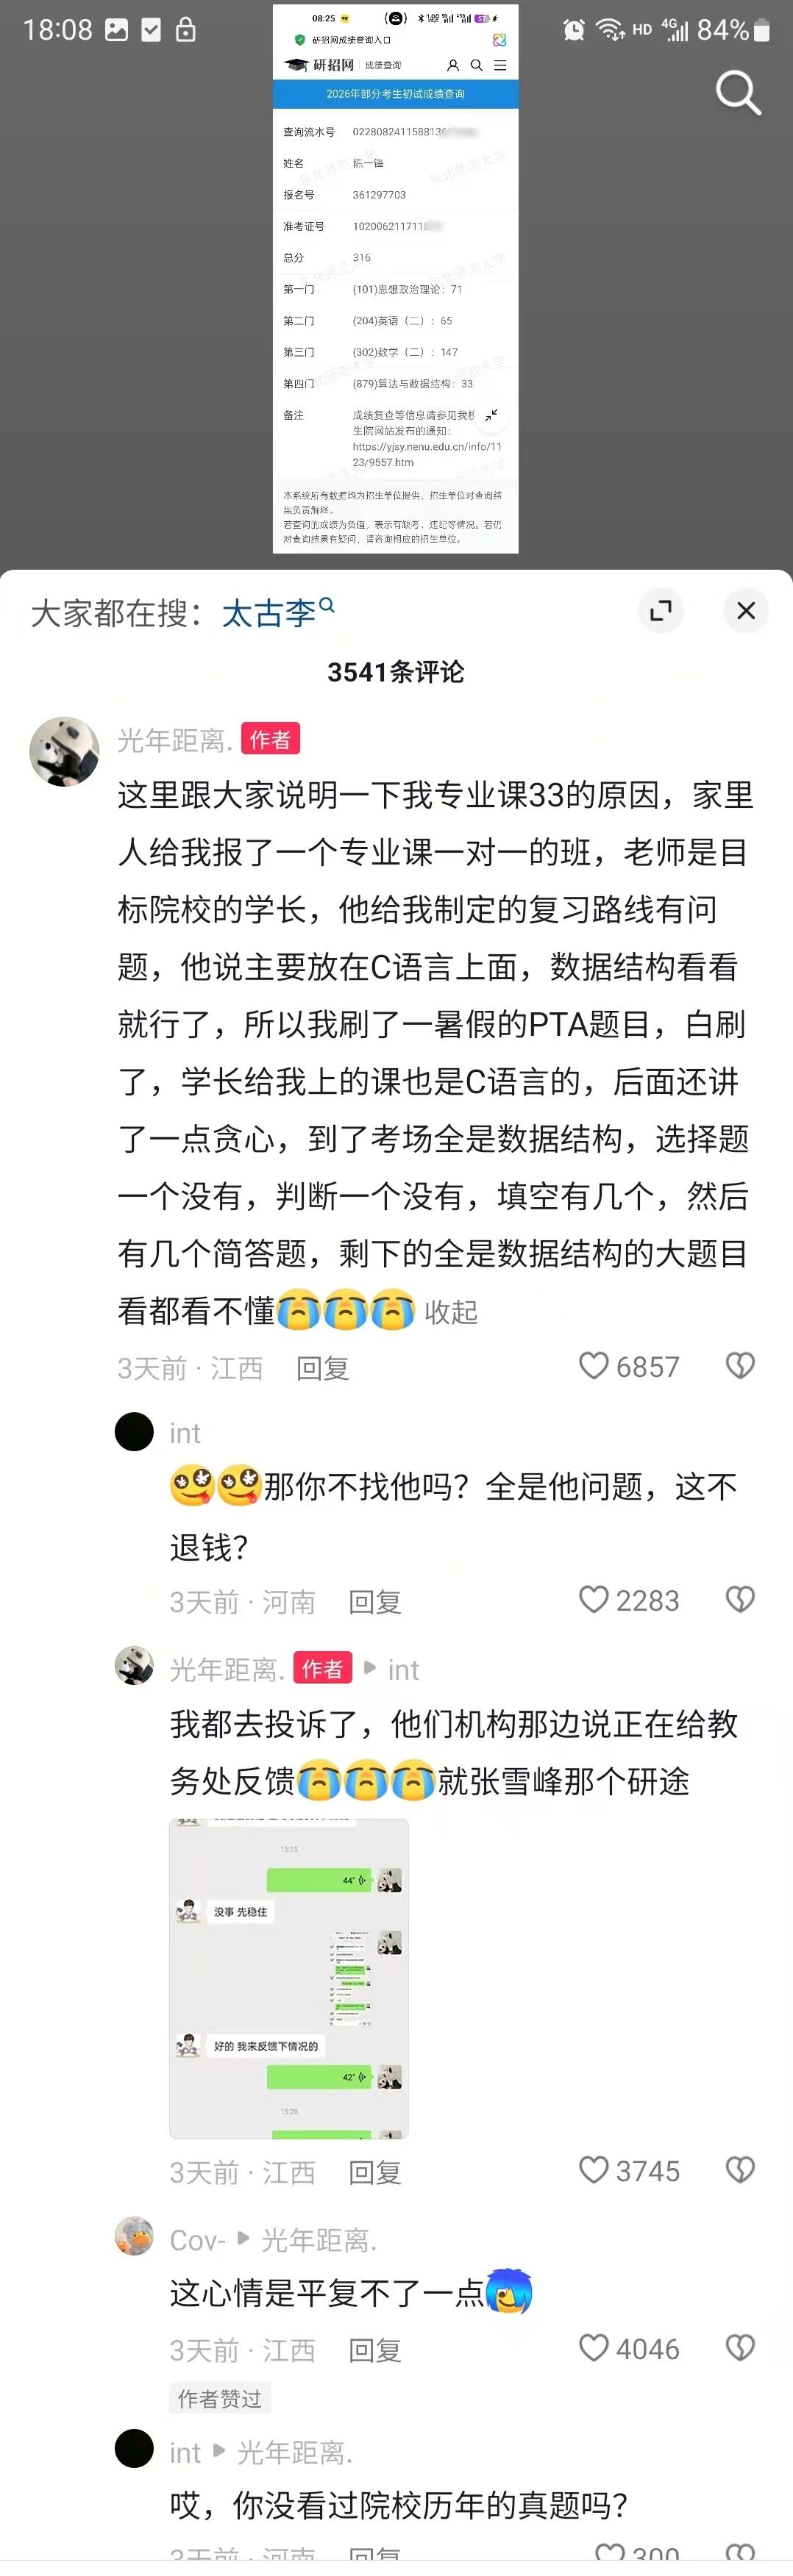Image resolution: width=793 pixels, height=2576 pixels.
Task: Like Cov-'s comment with 4046 likes
Action: [x=629, y=2349]
